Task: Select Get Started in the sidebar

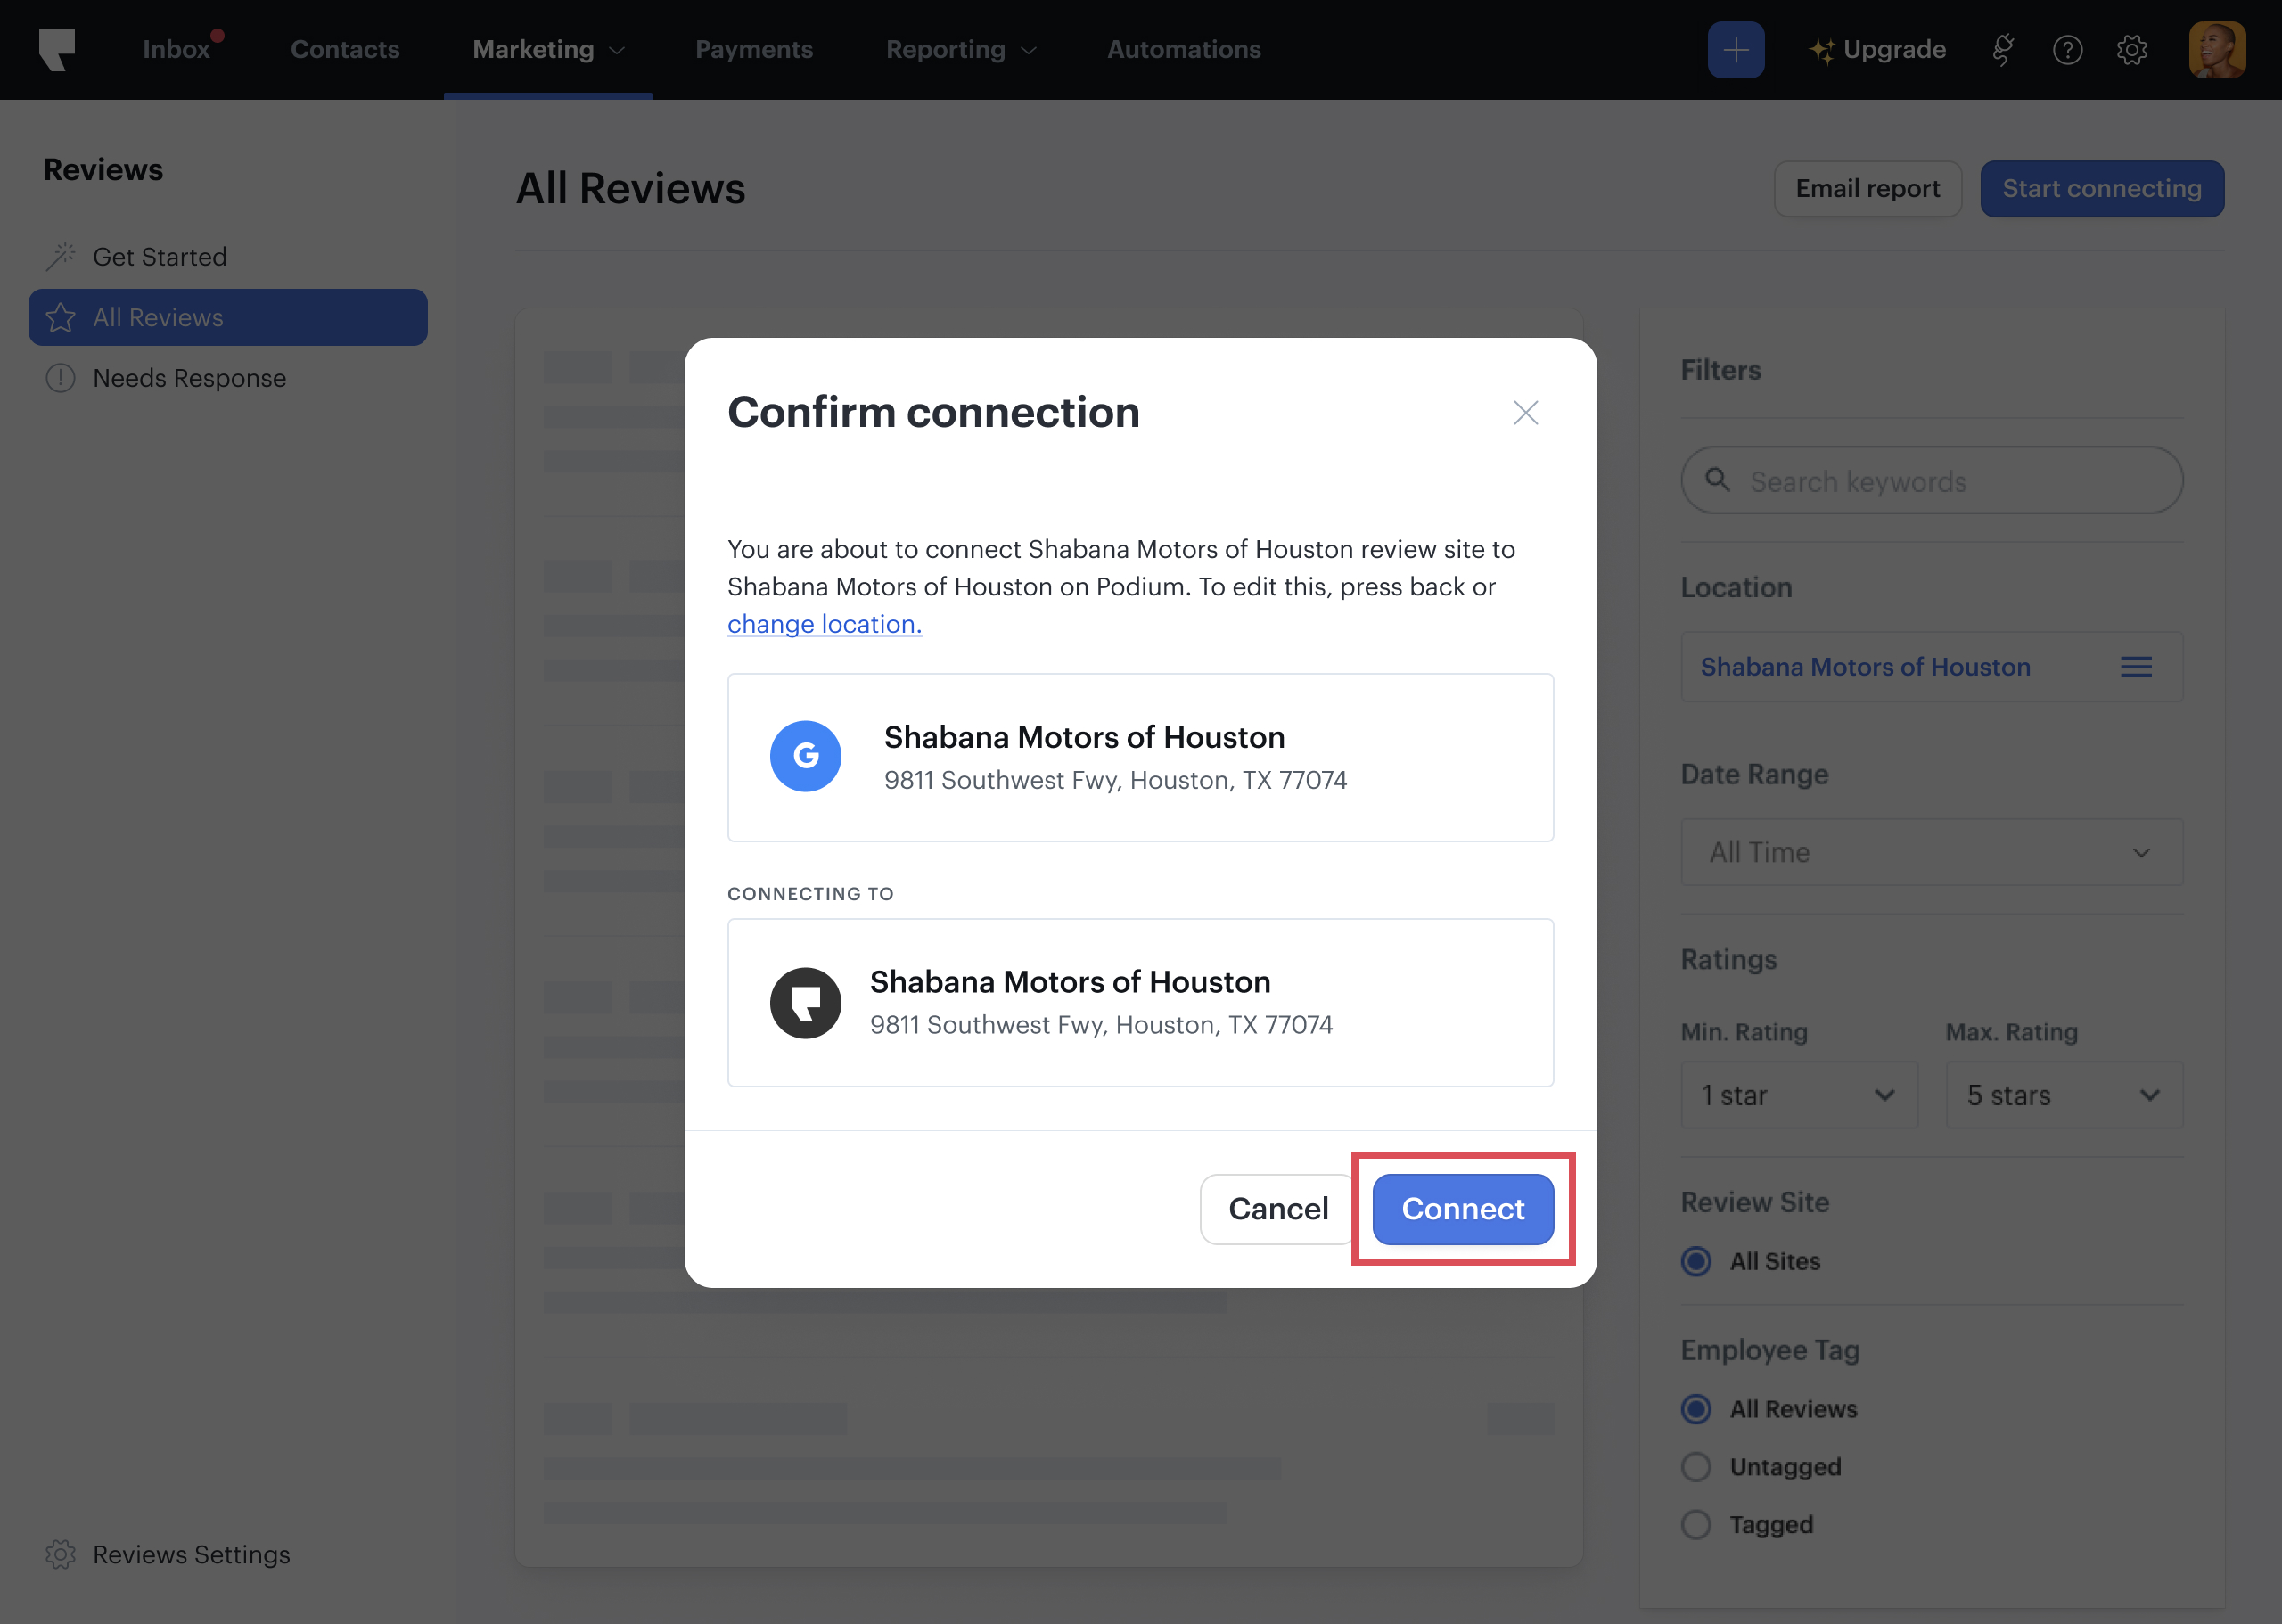Action: point(160,256)
